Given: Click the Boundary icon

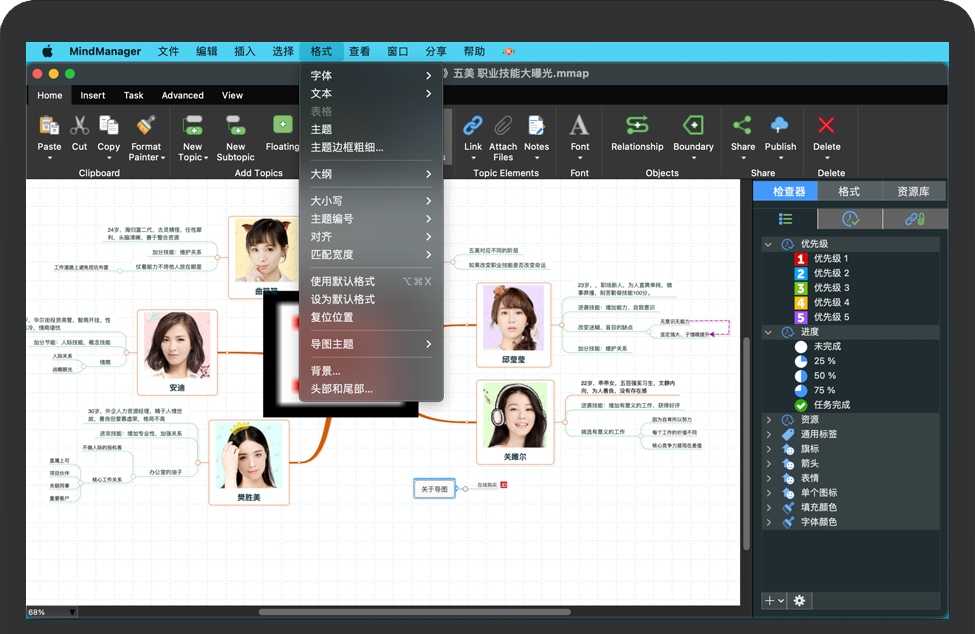Looking at the screenshot, I should 693,126.
